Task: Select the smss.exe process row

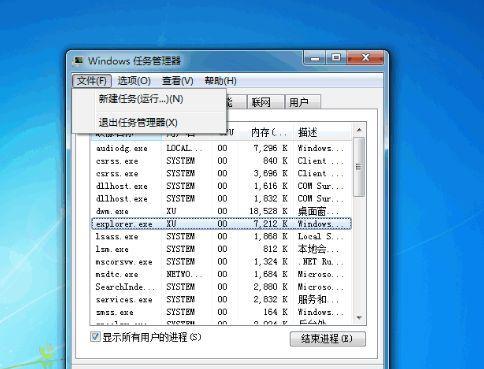Action: (x=221, y=312)
